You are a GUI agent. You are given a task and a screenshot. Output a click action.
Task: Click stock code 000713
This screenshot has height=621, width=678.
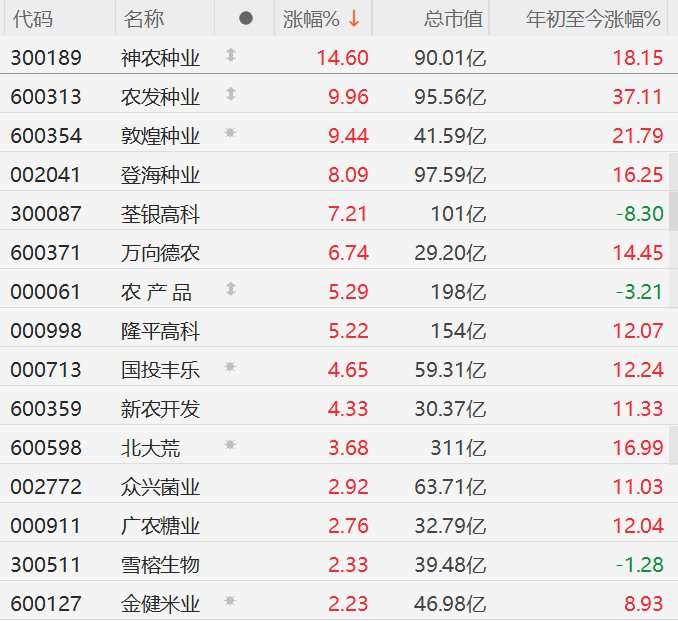click(x=46, y=371)
